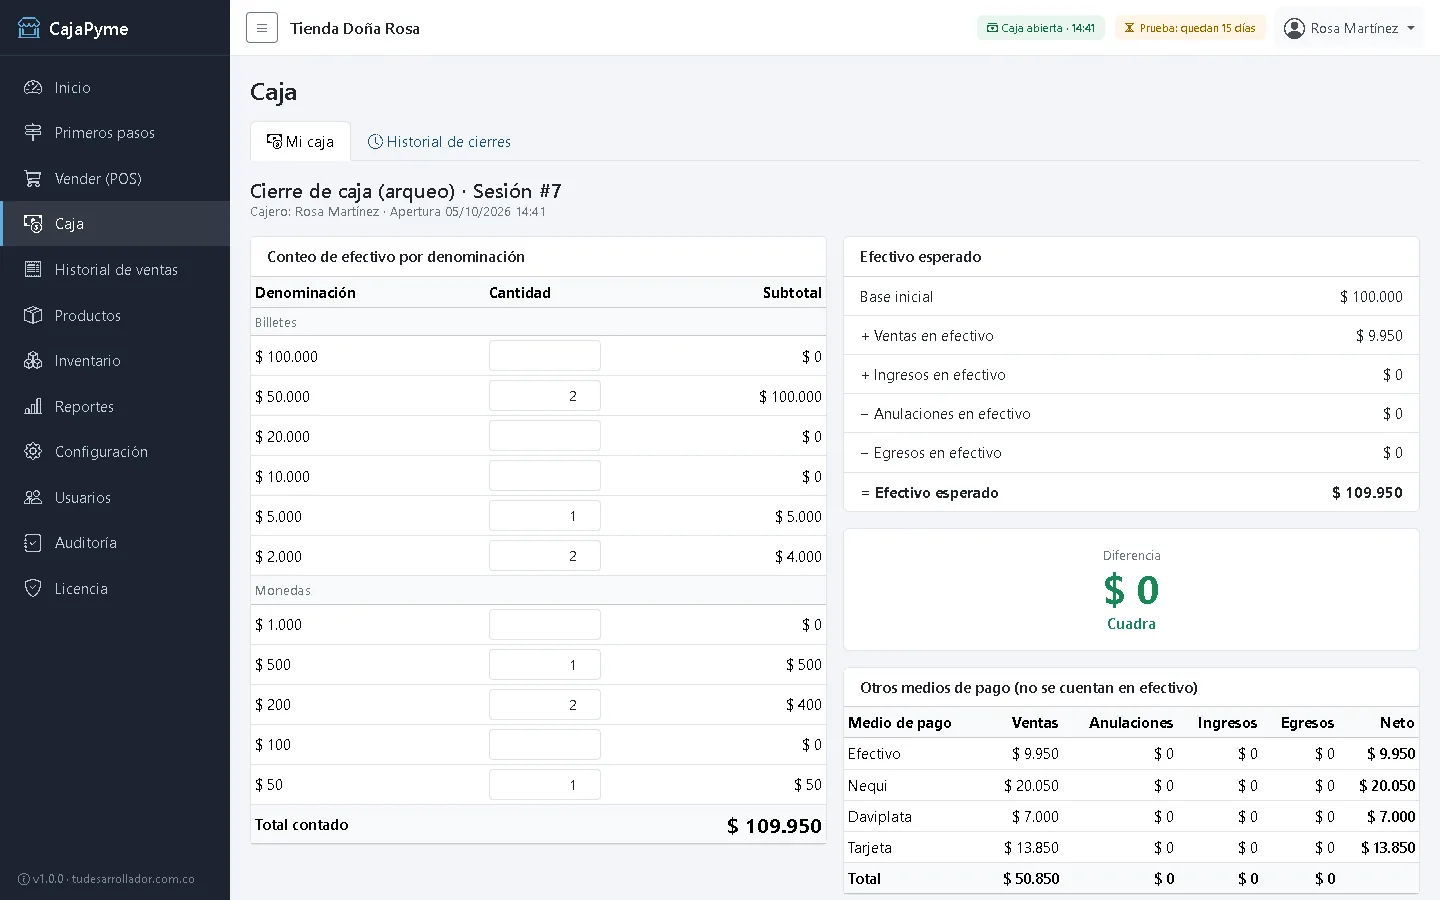Screen dimensions: 1440x900
Task: Click the Configuración gear icon
Action: point(33,451)
